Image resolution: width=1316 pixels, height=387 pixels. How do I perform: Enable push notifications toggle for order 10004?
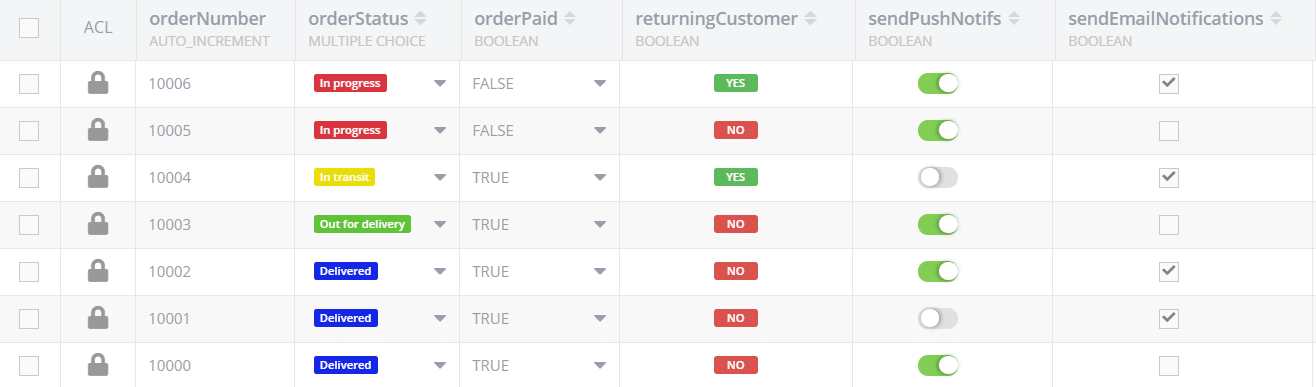pyautogui.click(x=938, y=178)
